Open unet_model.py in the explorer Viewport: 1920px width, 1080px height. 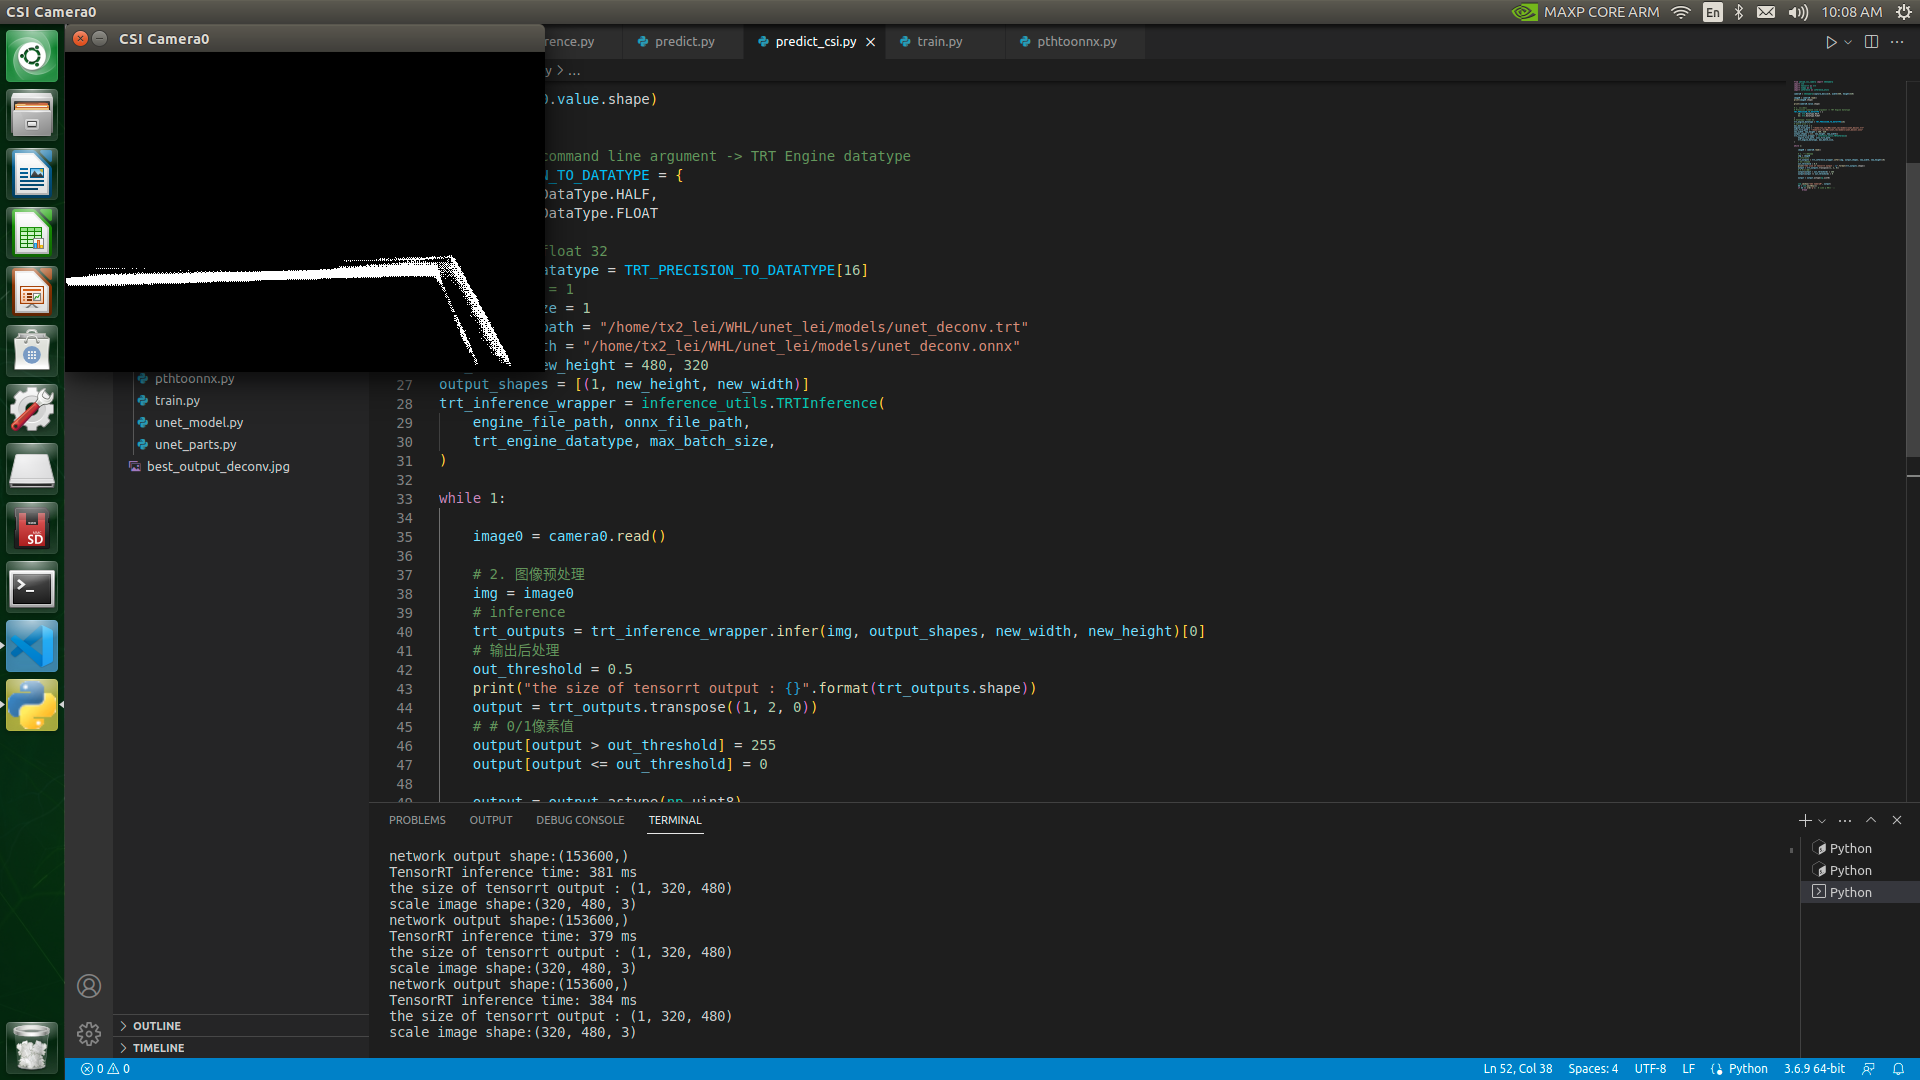point(198,422)
